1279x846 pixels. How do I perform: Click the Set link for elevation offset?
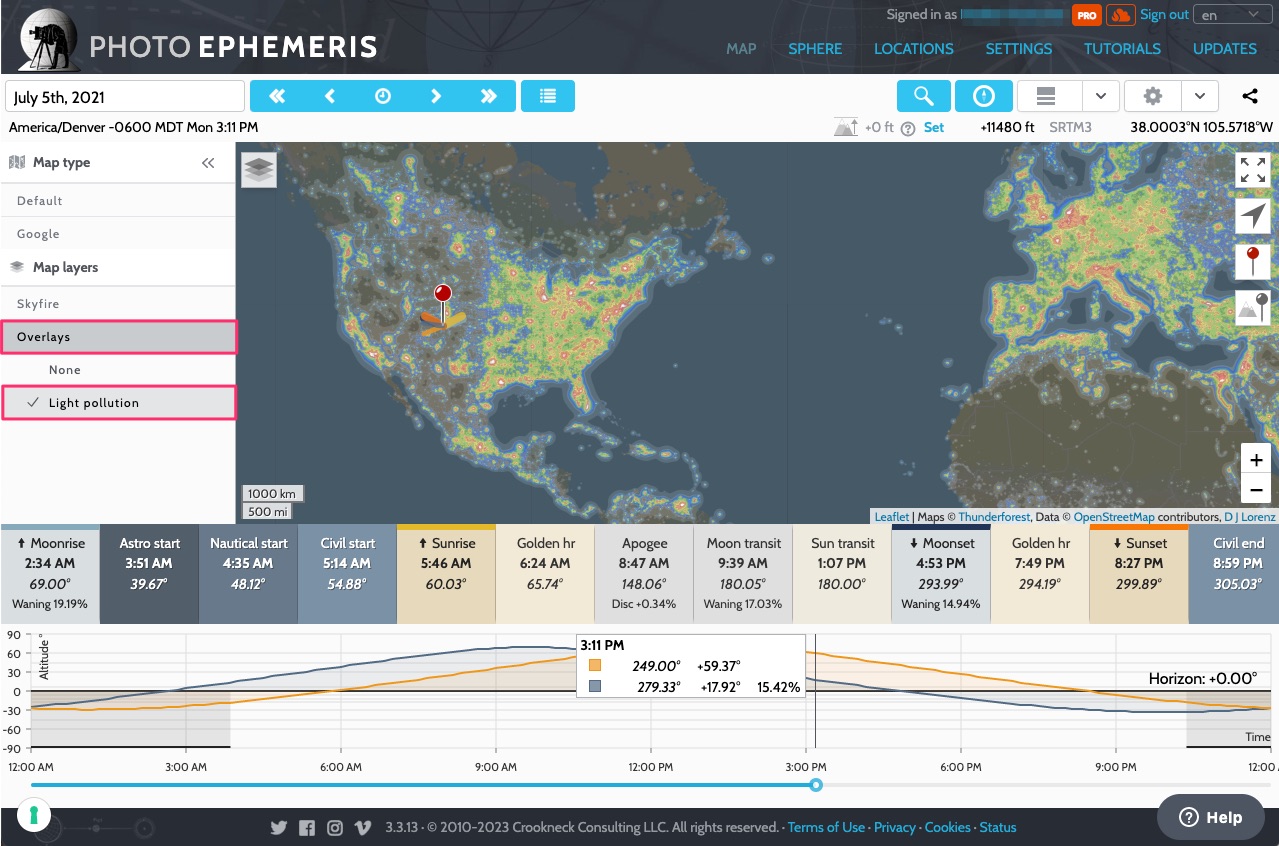point(934,127)
